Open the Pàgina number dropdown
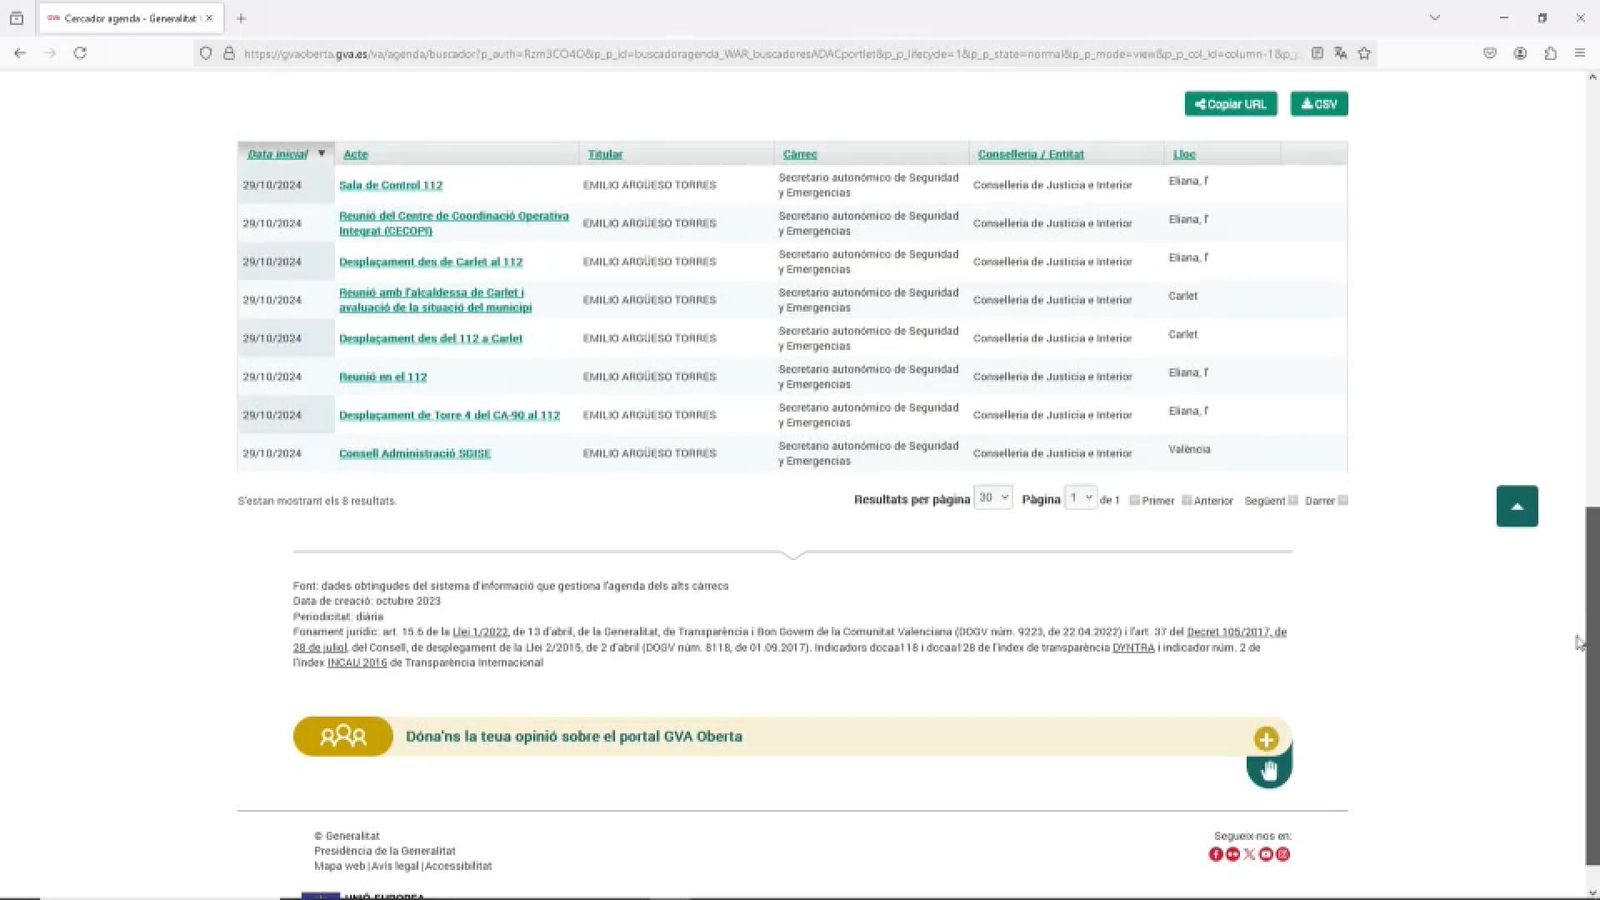This screenshot has width=1600, height=900. click(1079, 497)
